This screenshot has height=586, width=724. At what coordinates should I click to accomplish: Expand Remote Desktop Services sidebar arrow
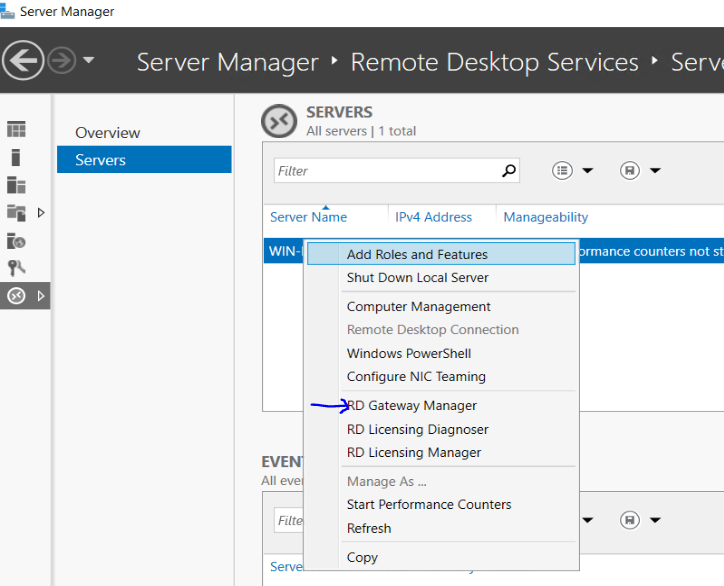(41, 296)
